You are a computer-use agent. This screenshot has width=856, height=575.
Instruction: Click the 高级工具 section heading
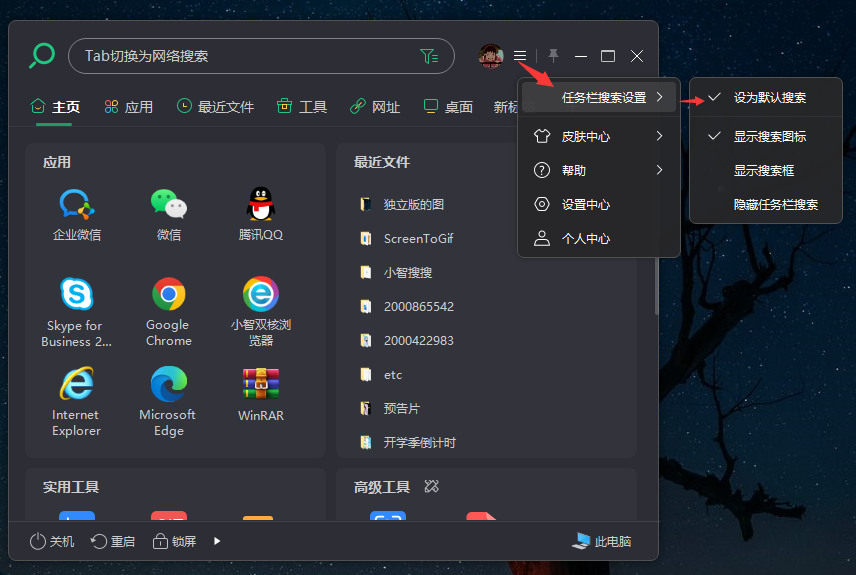click(x=382, y=487)
